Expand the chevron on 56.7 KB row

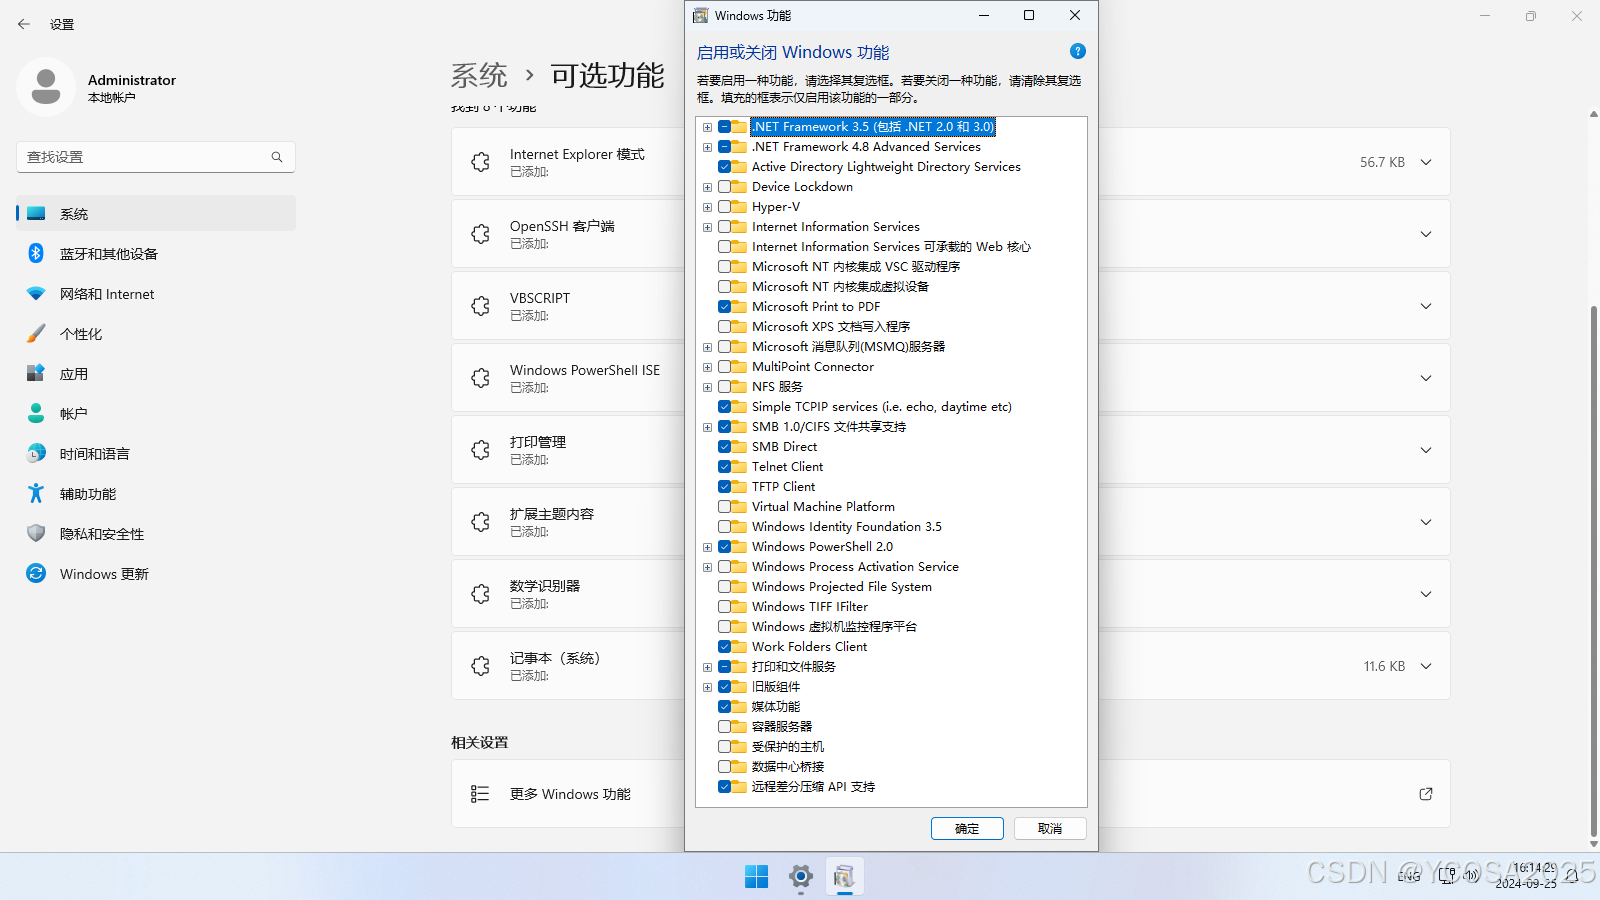pyautogui.click(x=1426, y=162)
